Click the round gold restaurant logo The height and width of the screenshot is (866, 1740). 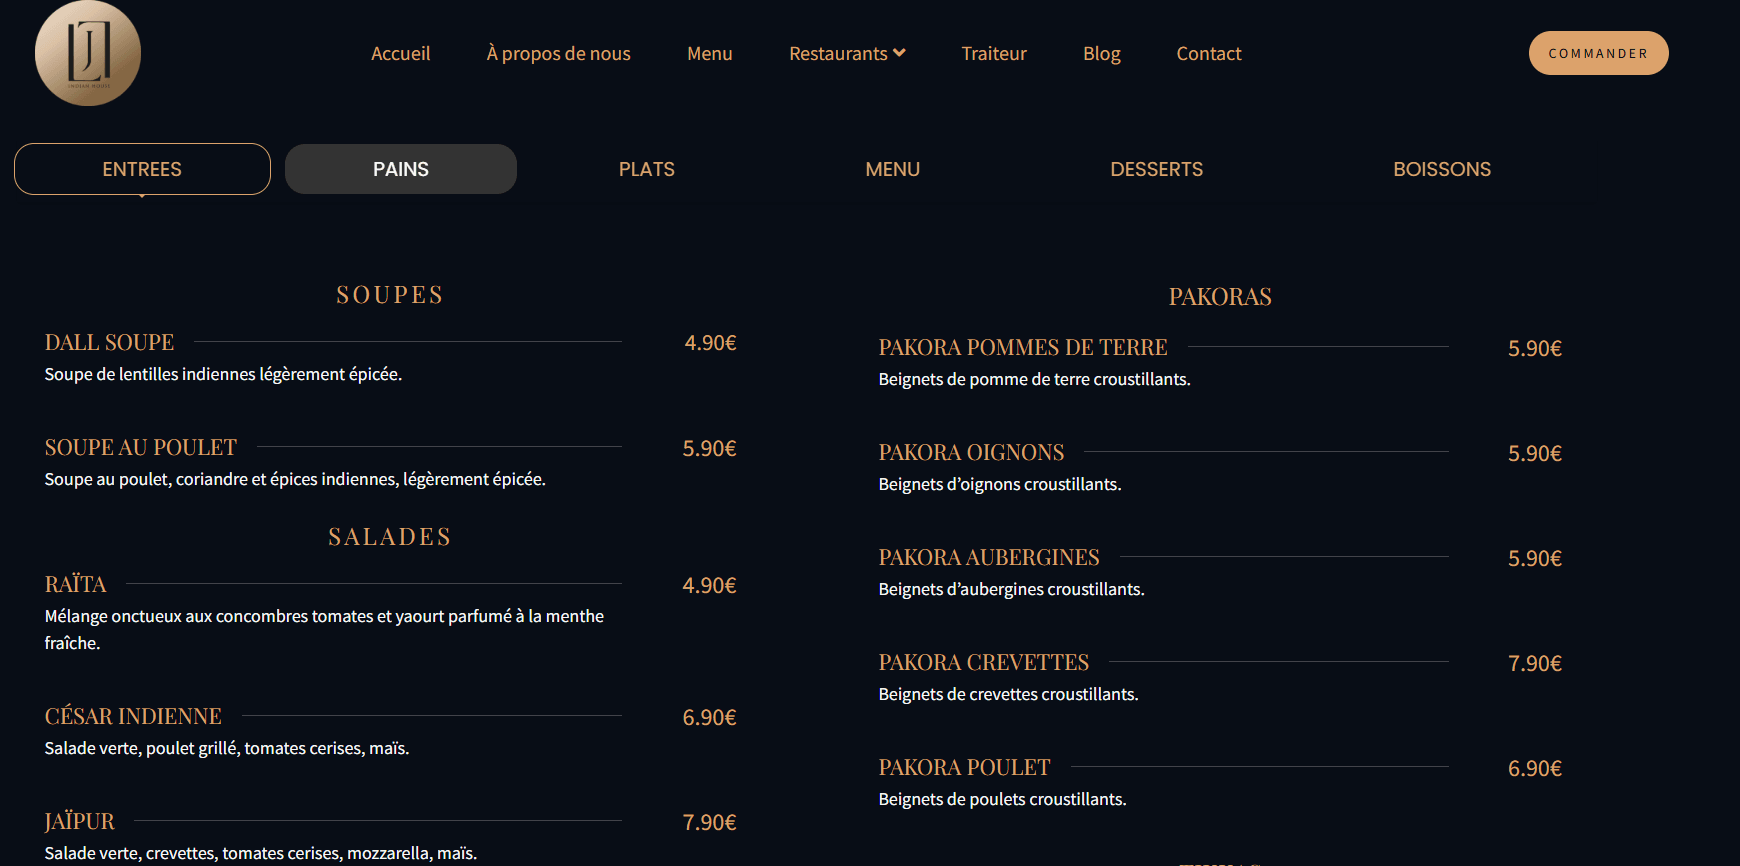coord(88,53)
